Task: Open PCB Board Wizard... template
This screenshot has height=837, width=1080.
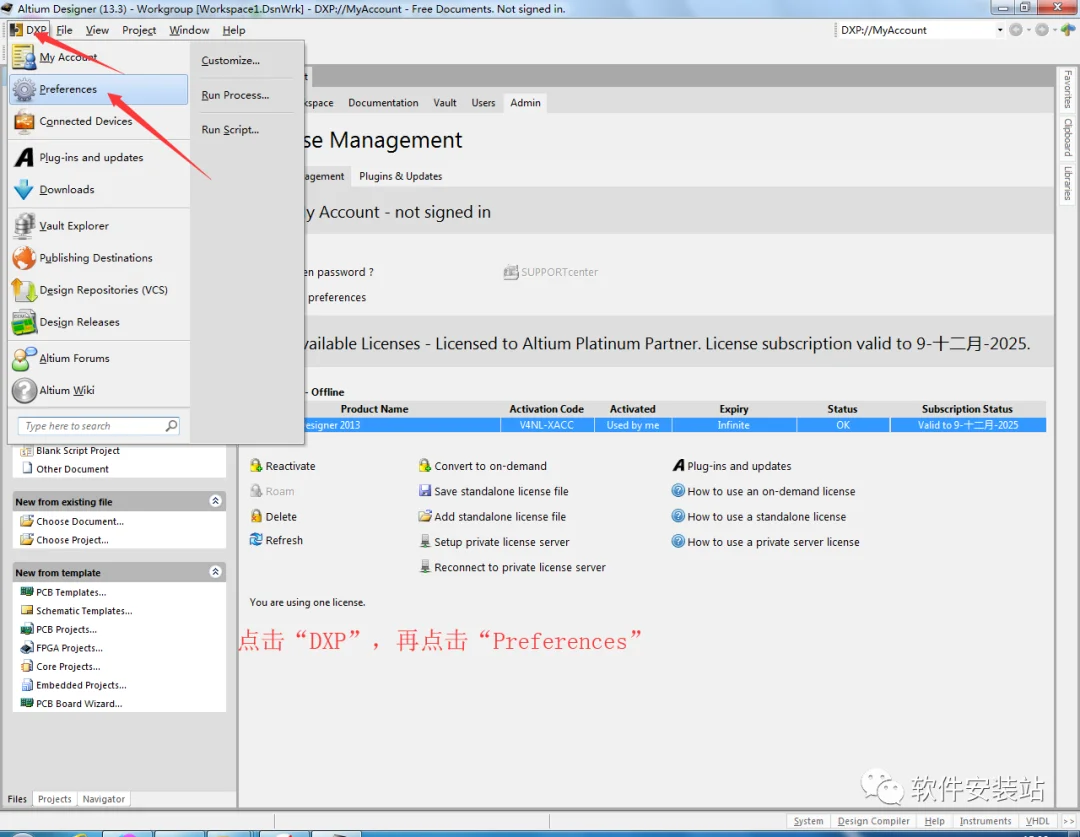Action: 79,703
